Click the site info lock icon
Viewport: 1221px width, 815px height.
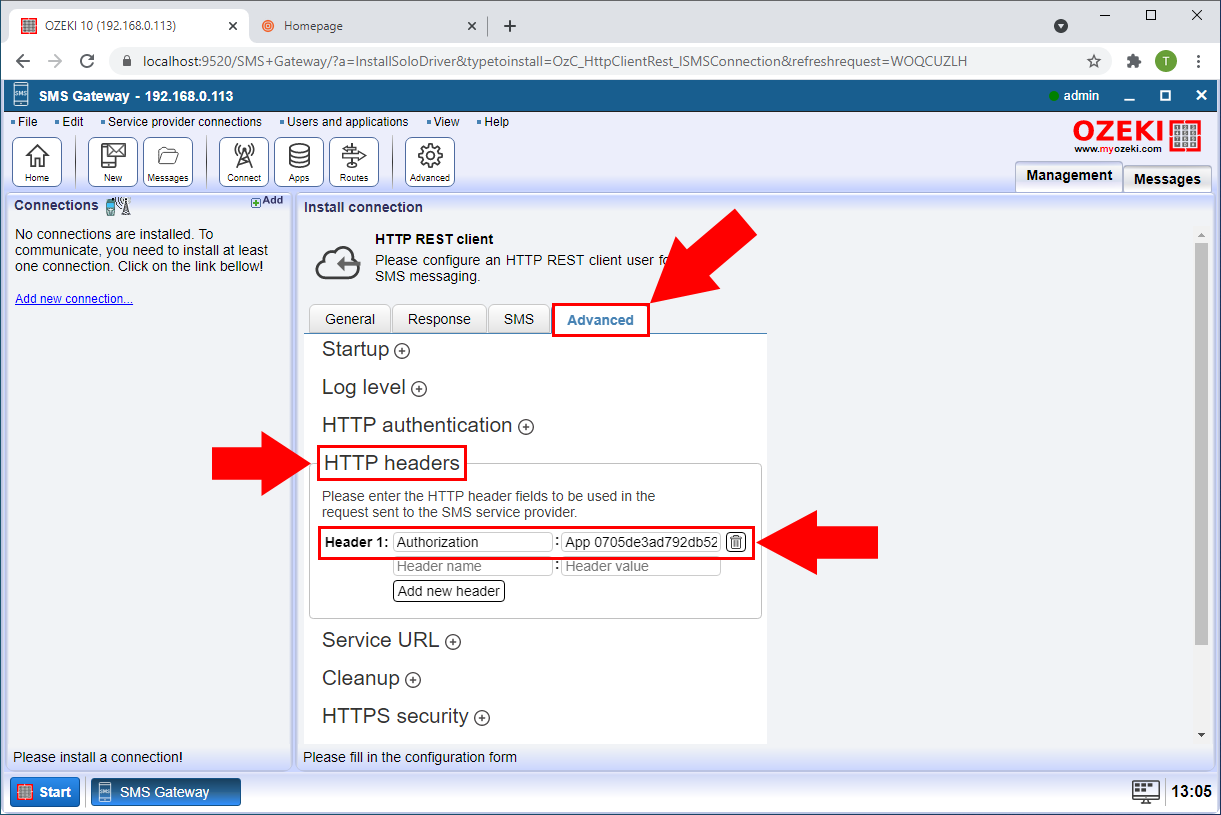pyautogui.click(x=127, y=61)
